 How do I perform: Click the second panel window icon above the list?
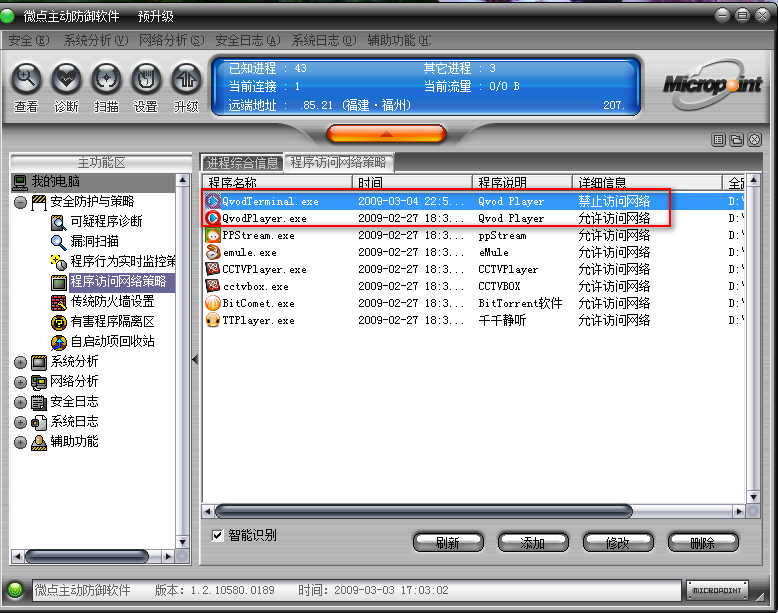coord(736,140)
